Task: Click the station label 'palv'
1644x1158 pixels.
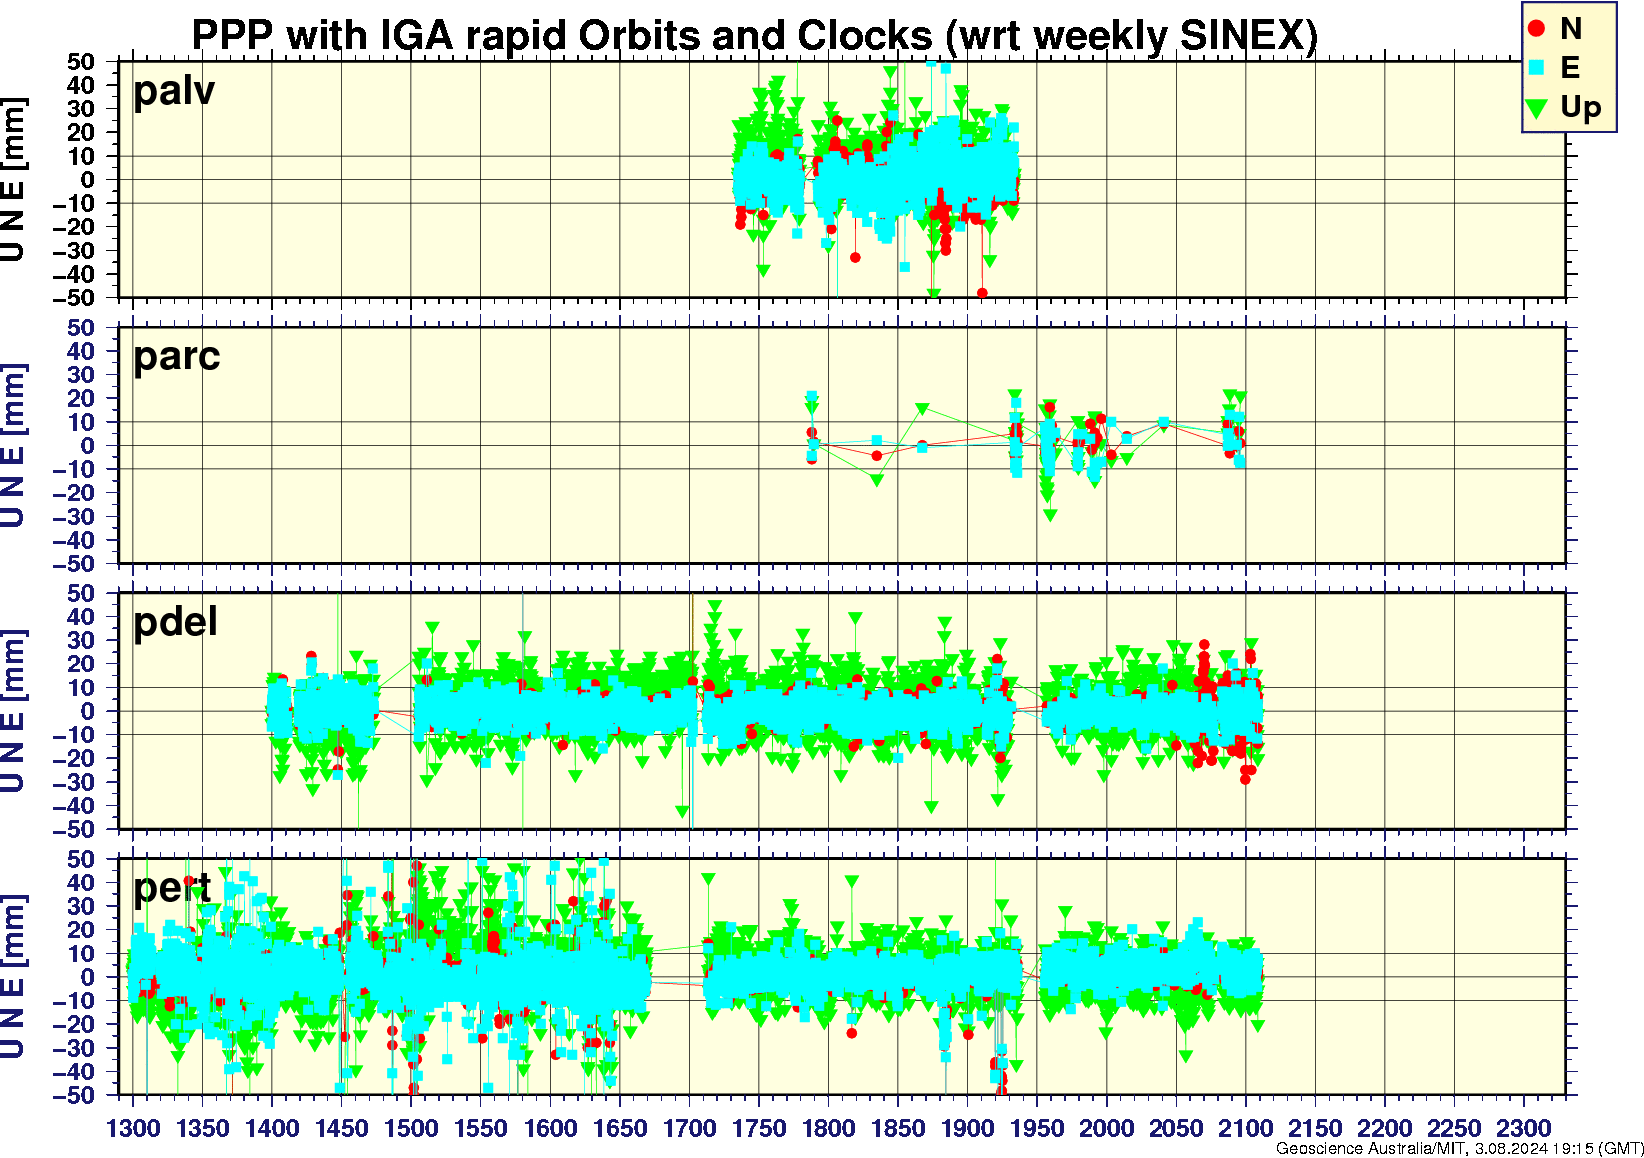Action: (x=174, y=91)
